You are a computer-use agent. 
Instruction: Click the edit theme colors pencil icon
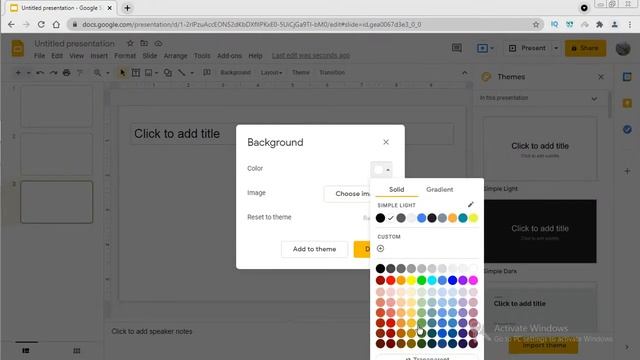click(471, 204)
